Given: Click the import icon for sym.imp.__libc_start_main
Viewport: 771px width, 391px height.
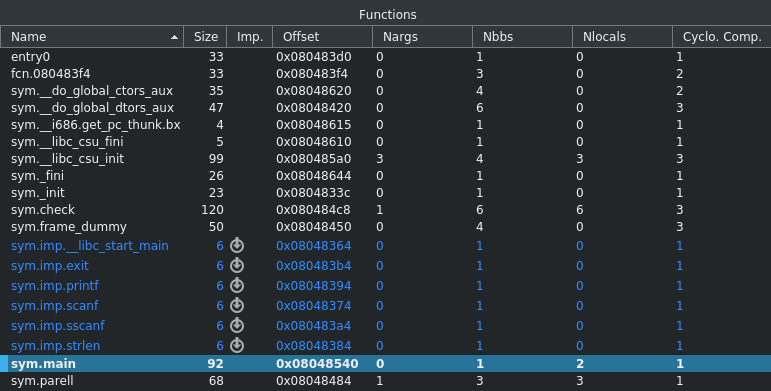Looking at the screenshot, I should (237, 245).
